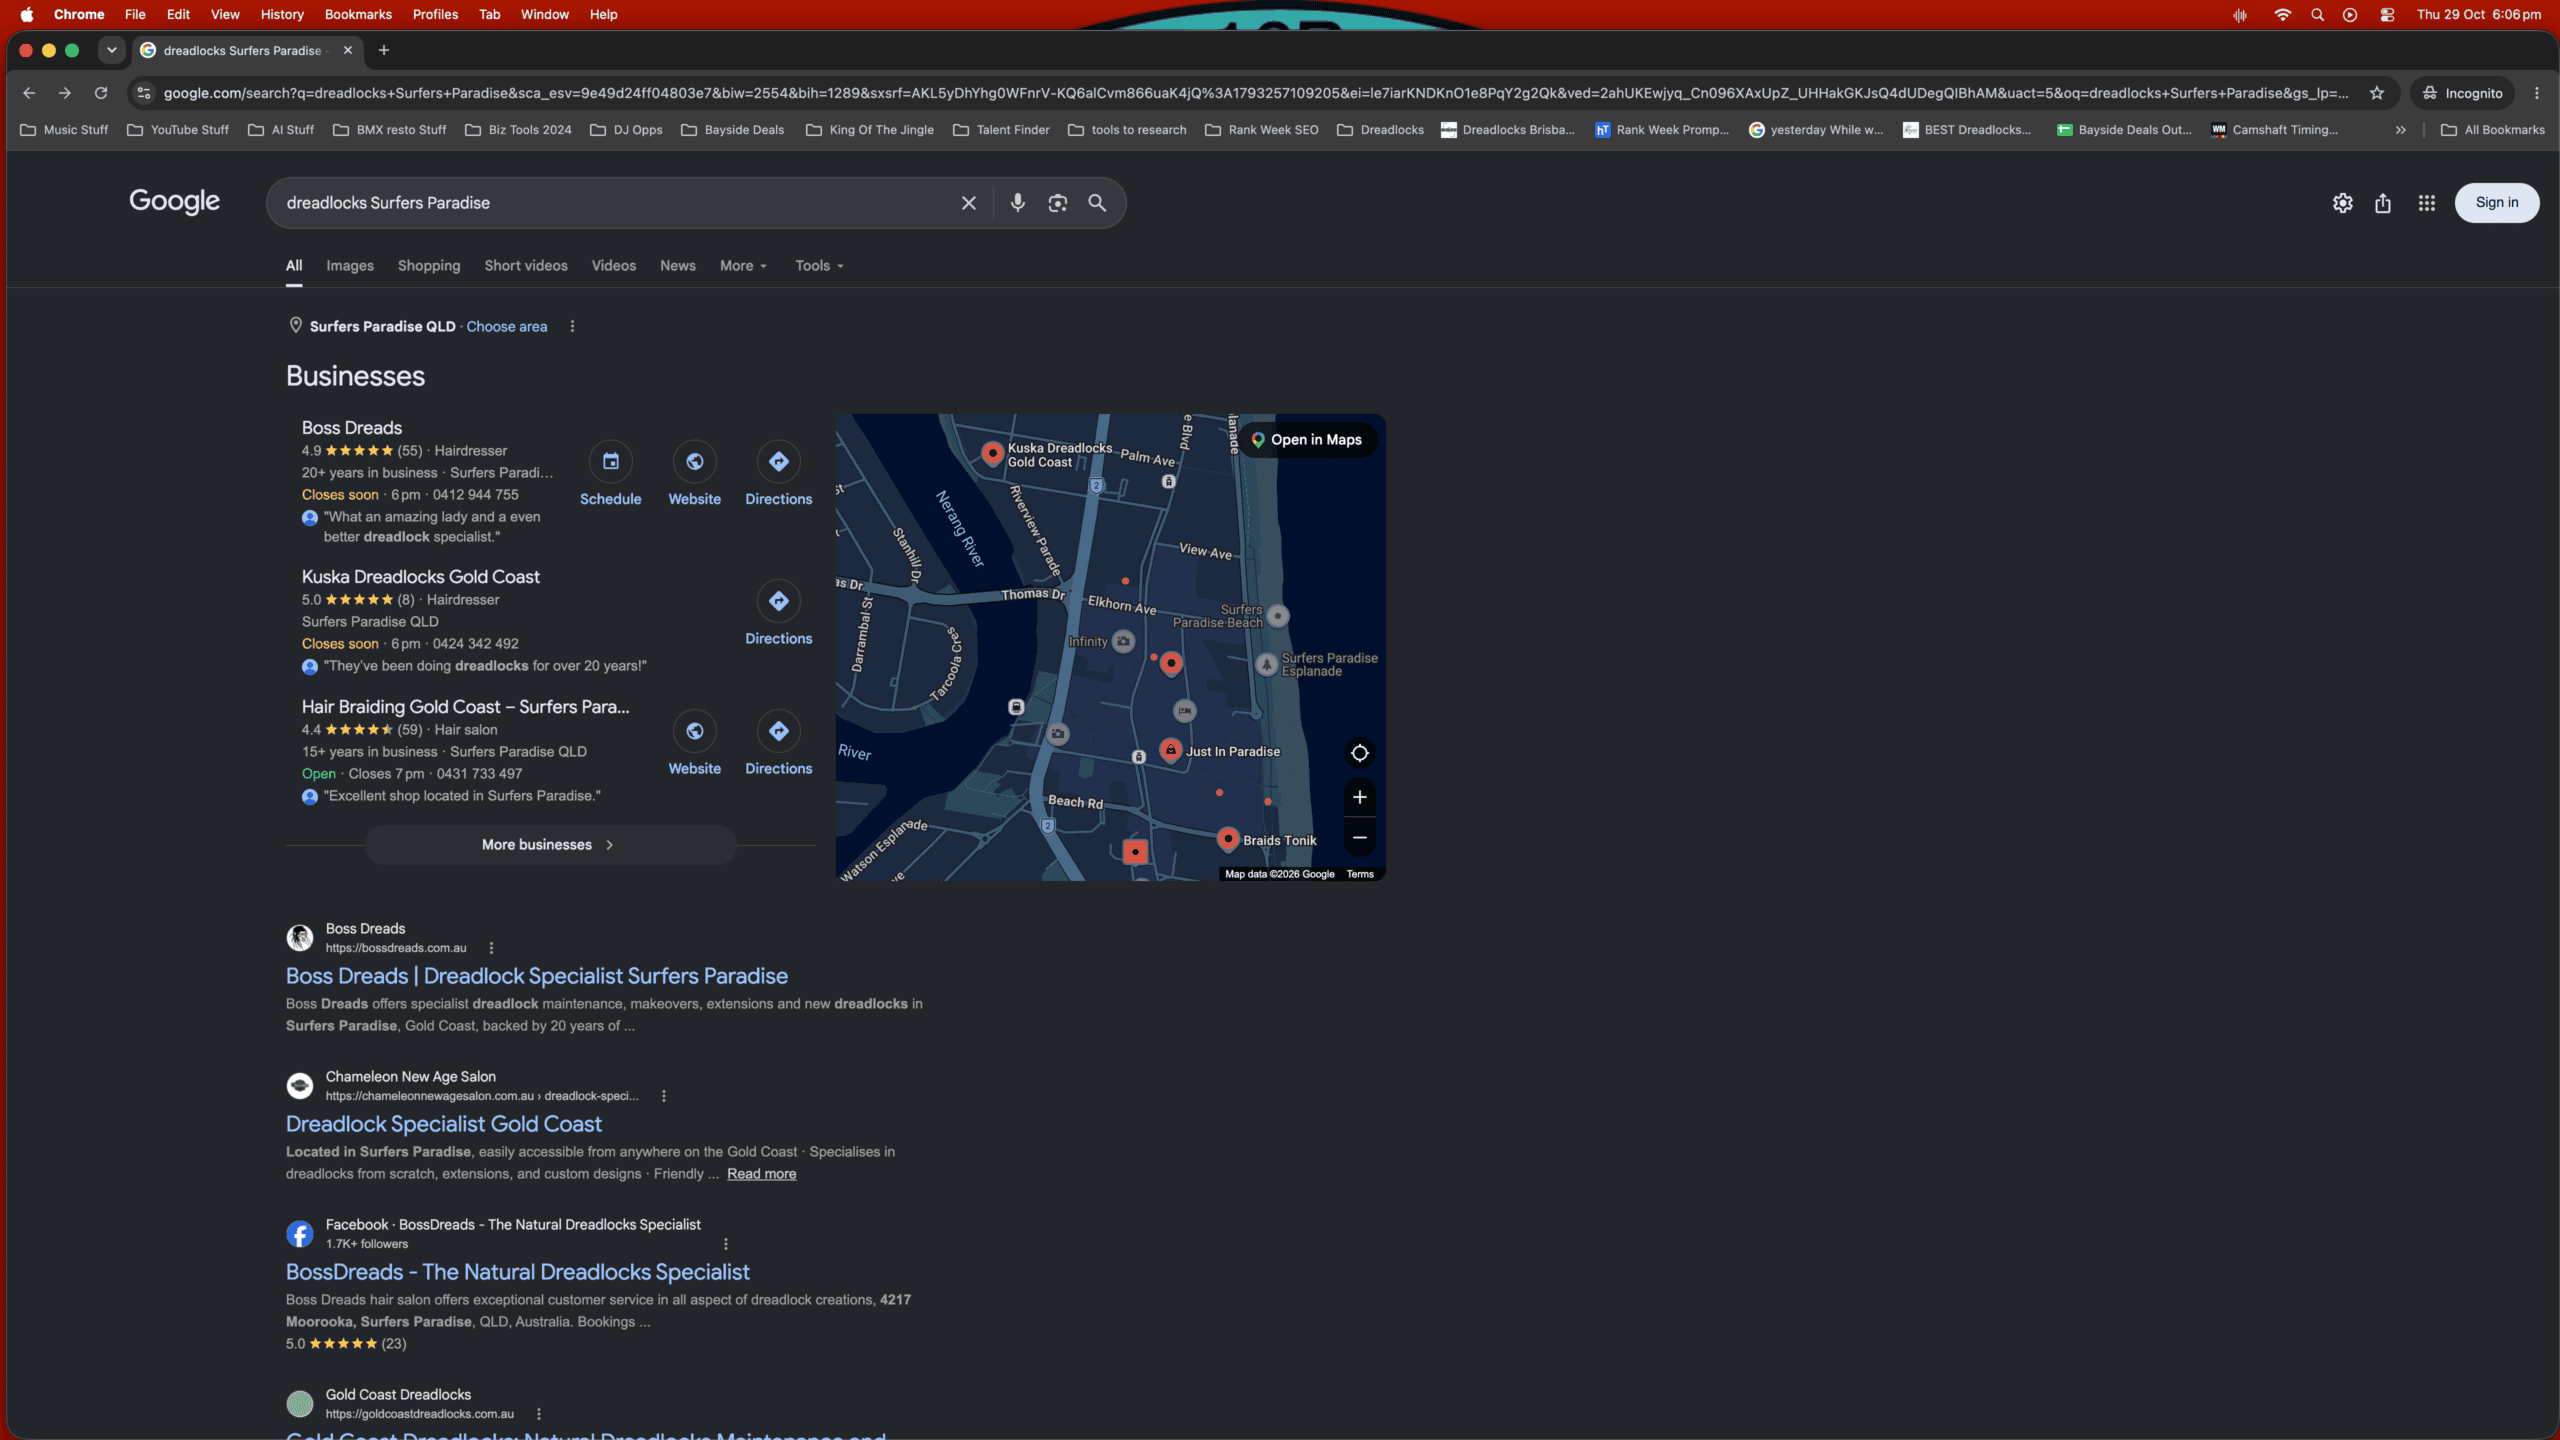View site information icon in the address bar
This screenshot has height=1440, width=2560.
tap(143, 93)
